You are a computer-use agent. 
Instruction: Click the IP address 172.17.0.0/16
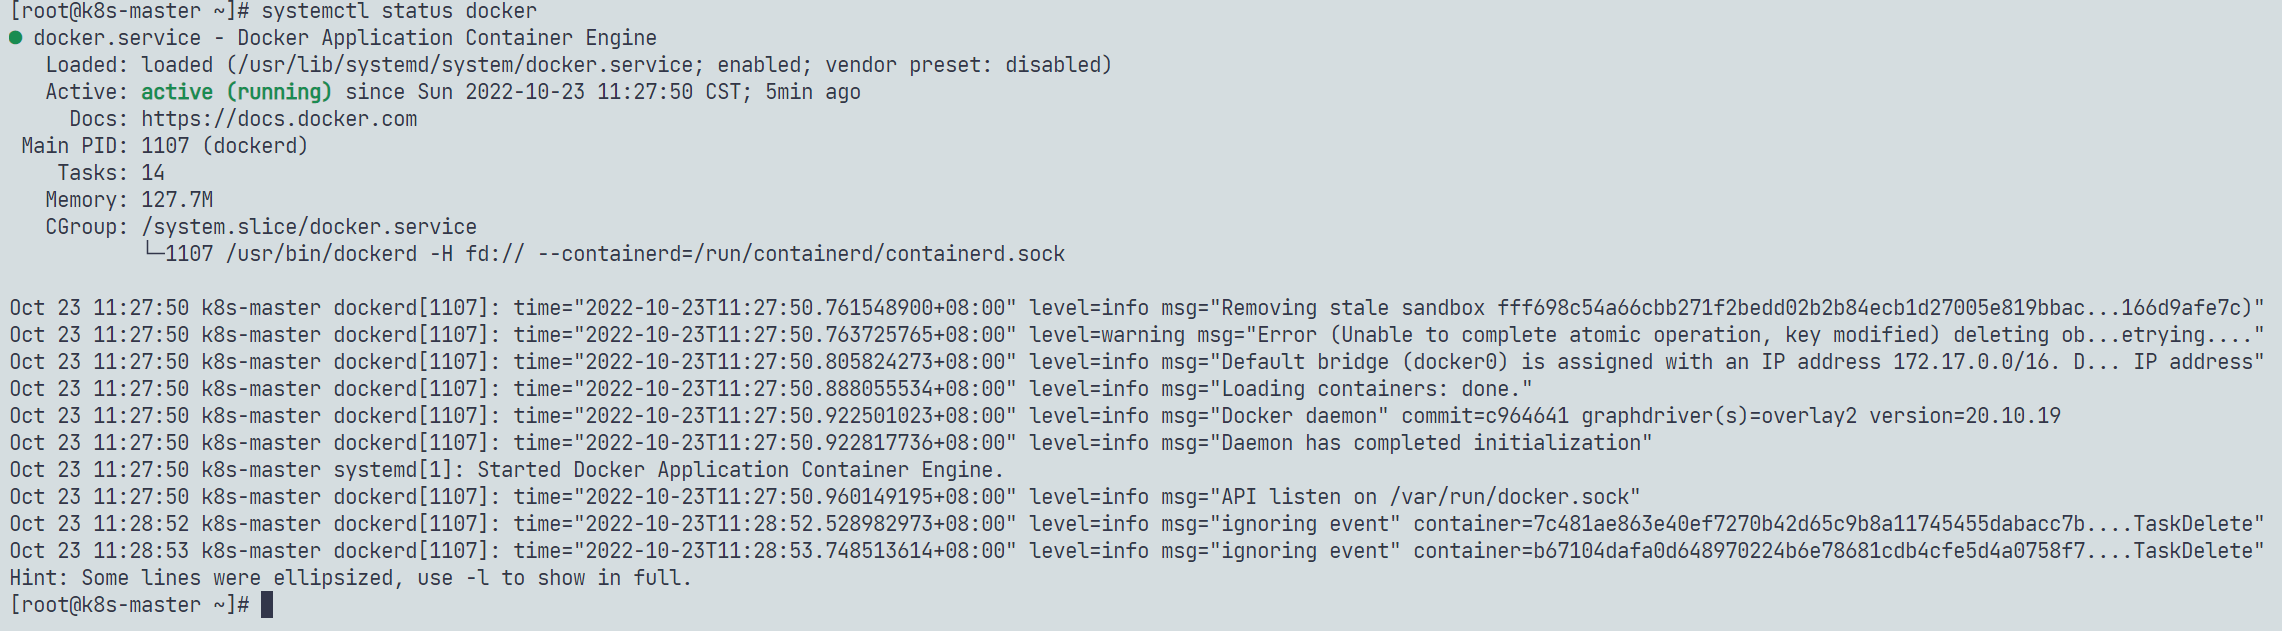pos(1970,362)
